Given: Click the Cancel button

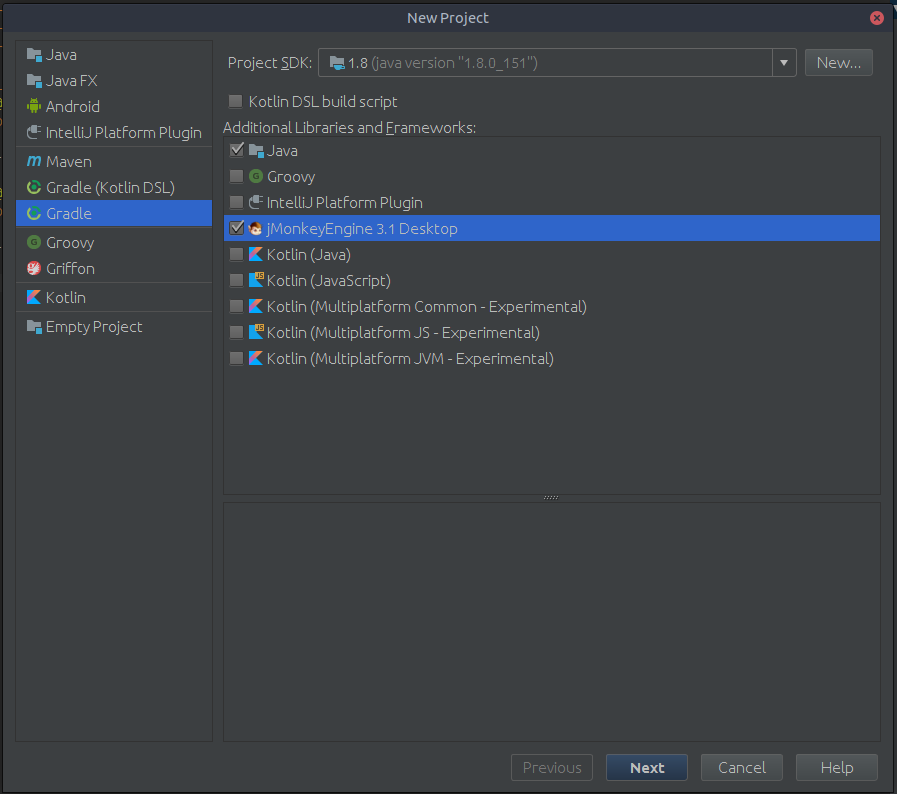Looking at the screenshot, I should (741, 768).
